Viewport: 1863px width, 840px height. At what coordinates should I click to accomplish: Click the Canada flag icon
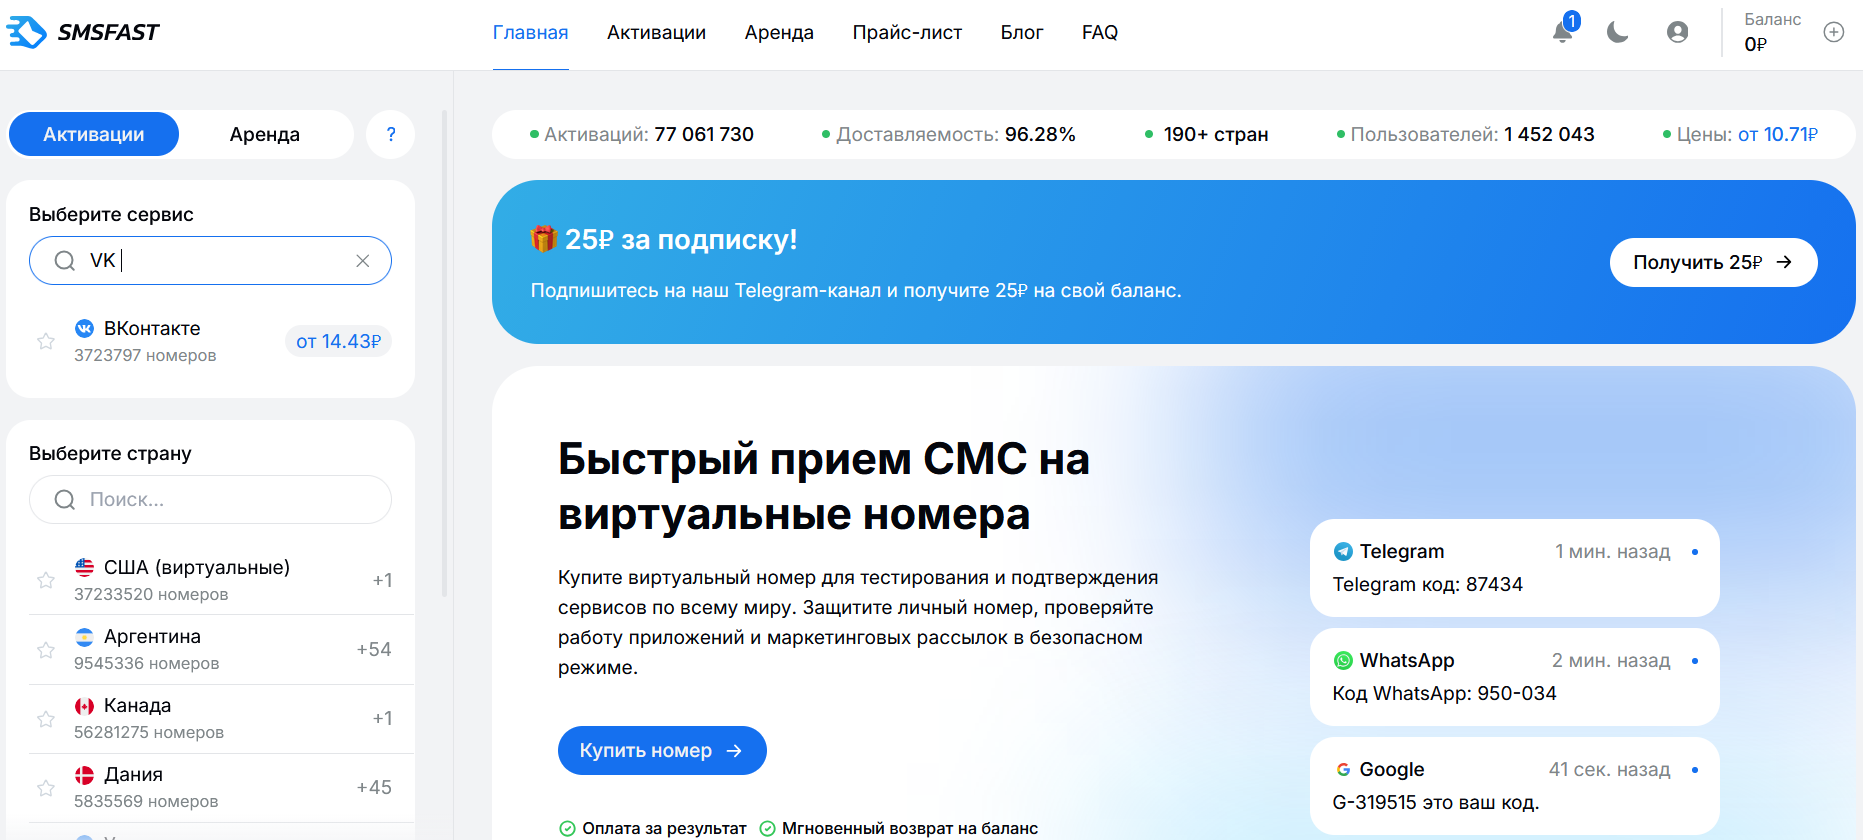point(85,706)
